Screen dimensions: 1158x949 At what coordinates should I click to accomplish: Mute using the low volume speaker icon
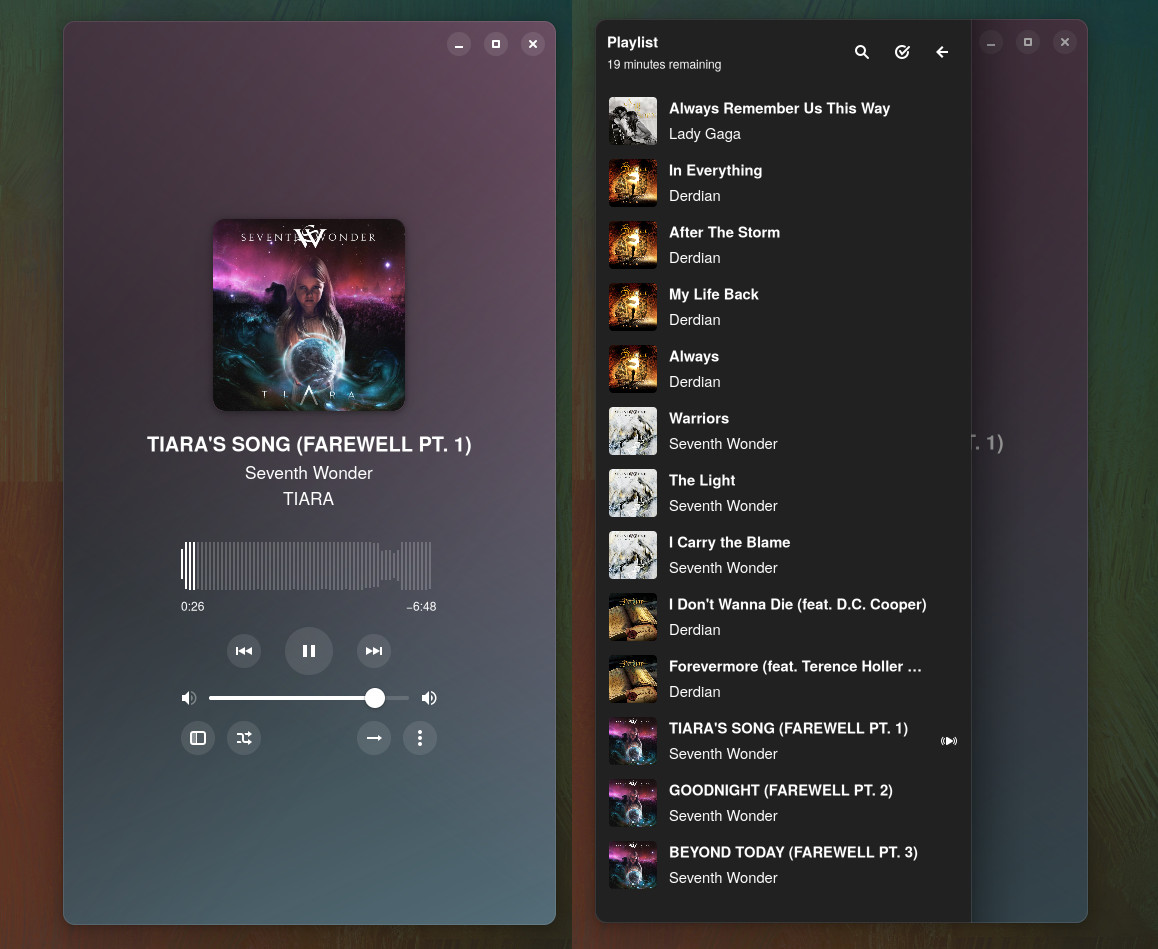[x=189, y=698]
